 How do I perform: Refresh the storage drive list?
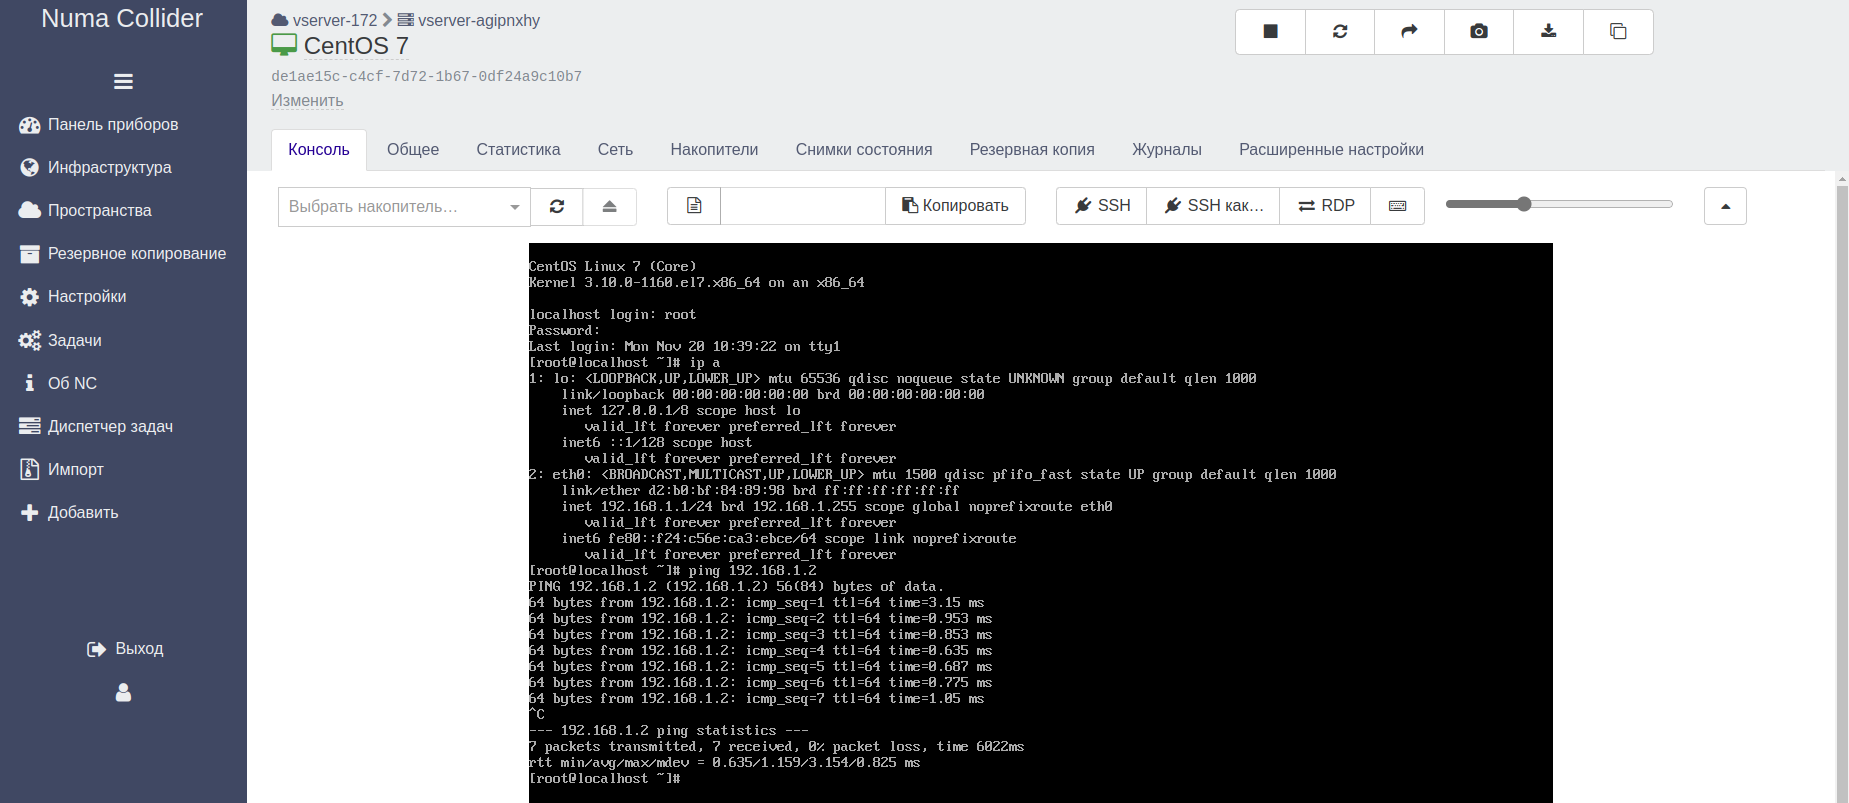click(557, 206)
